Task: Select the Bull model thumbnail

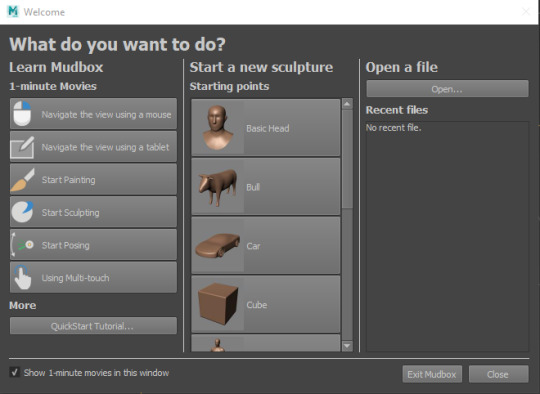Action: [x=217, y=187]
